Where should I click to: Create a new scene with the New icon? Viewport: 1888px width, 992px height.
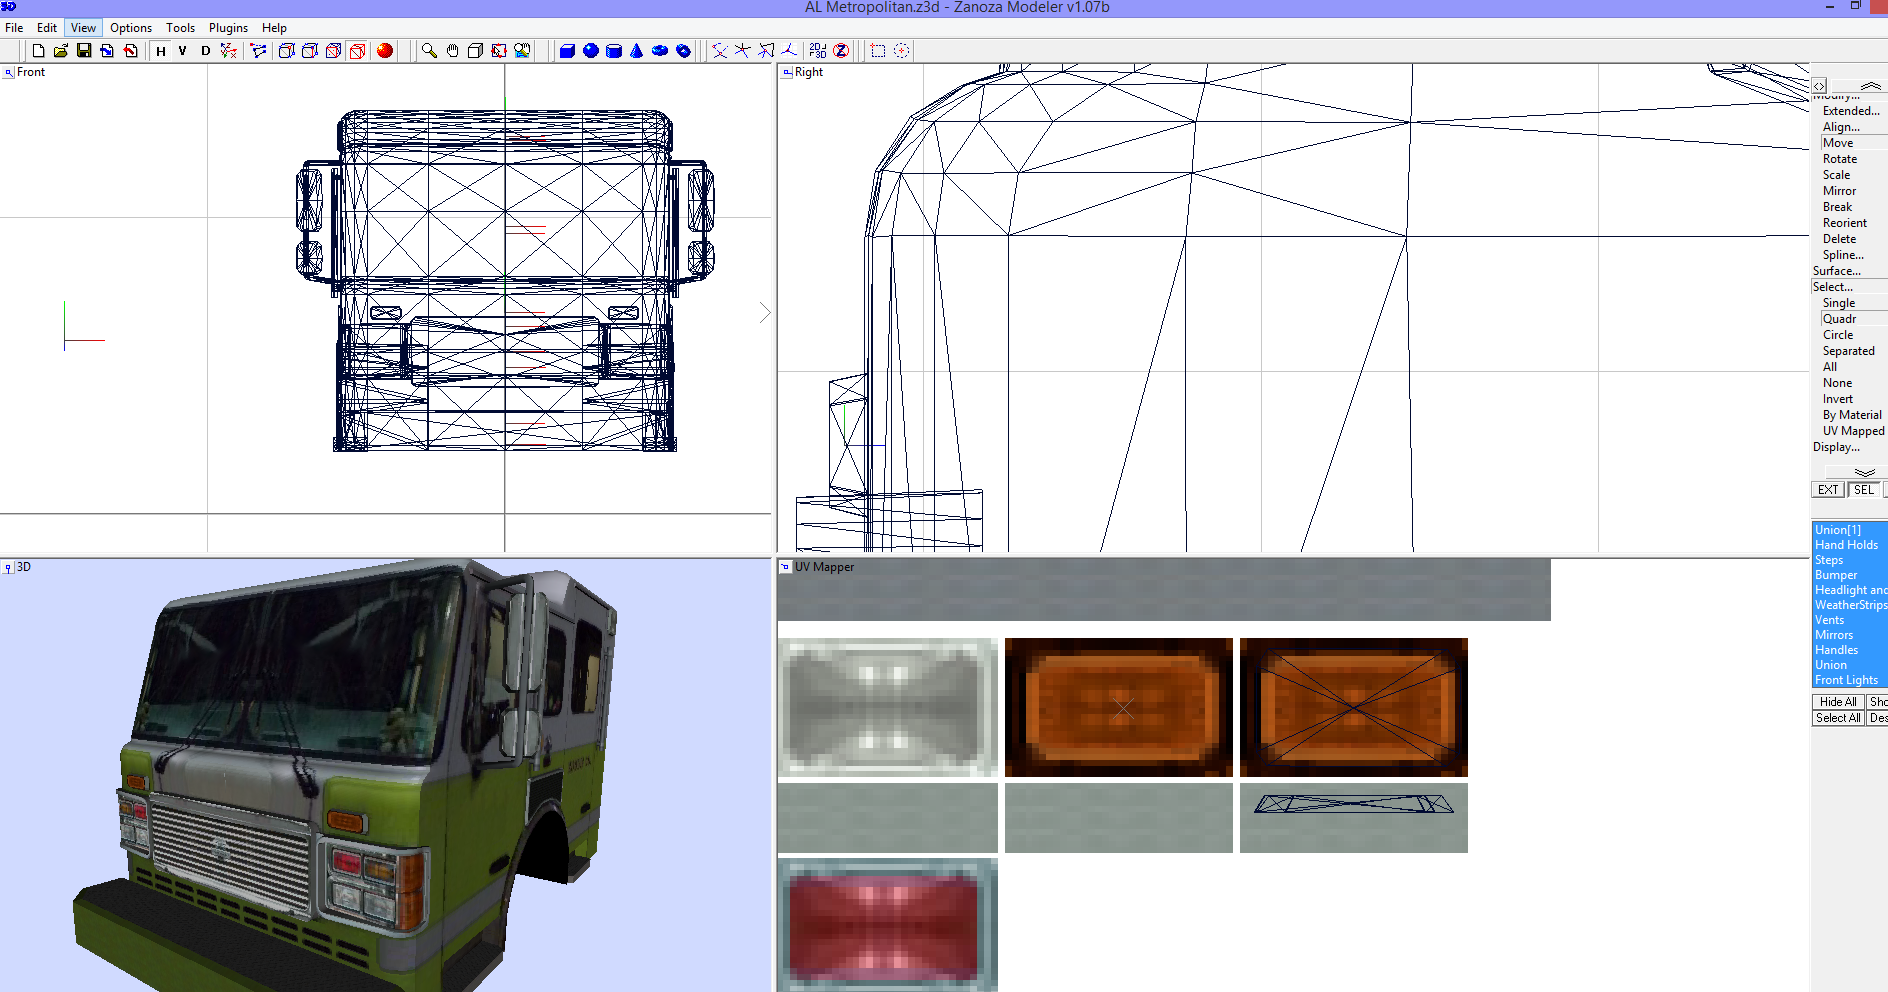point(38,50)
